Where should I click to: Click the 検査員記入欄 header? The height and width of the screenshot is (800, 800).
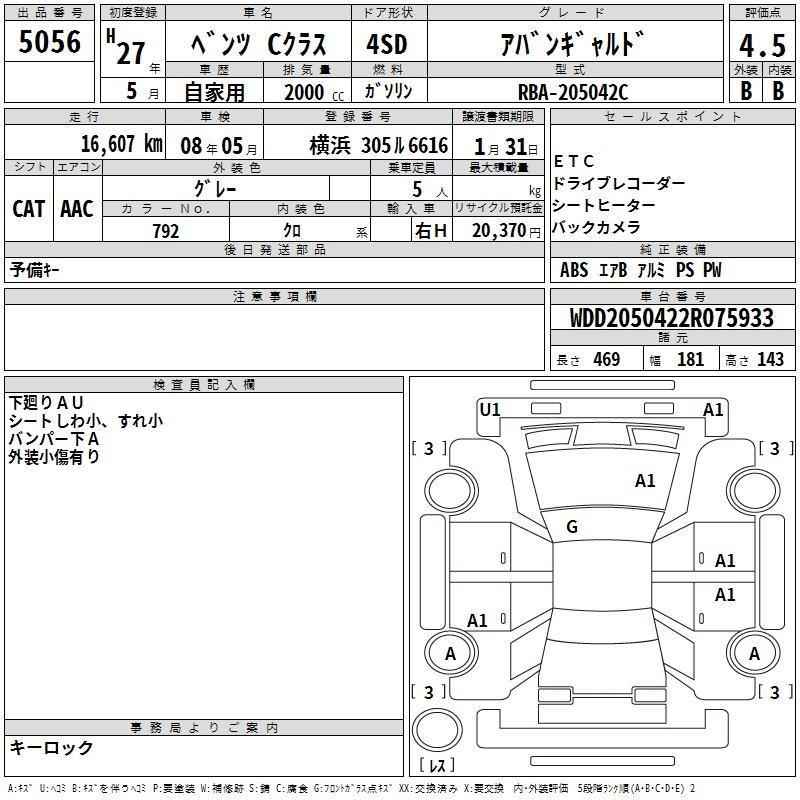[204, 385]
